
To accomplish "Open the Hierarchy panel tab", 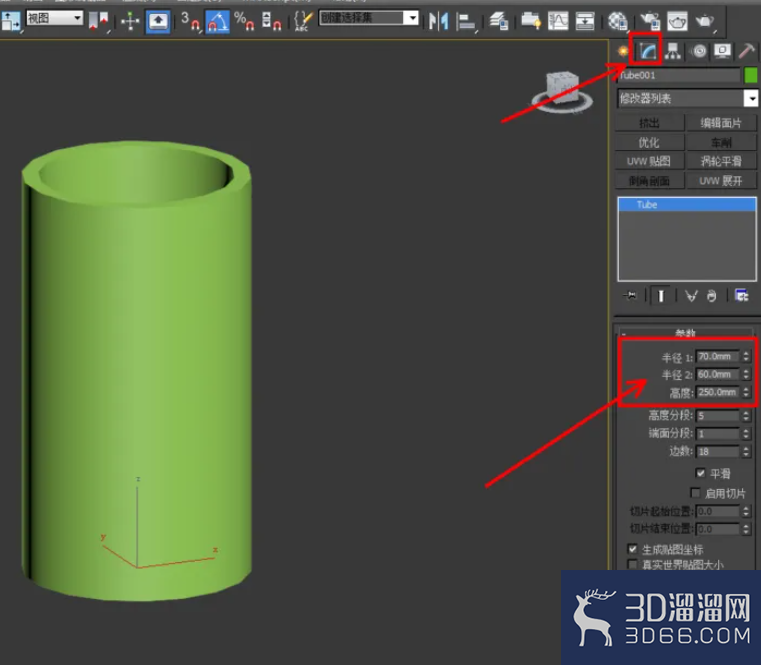I will click(x=673, y=51).
